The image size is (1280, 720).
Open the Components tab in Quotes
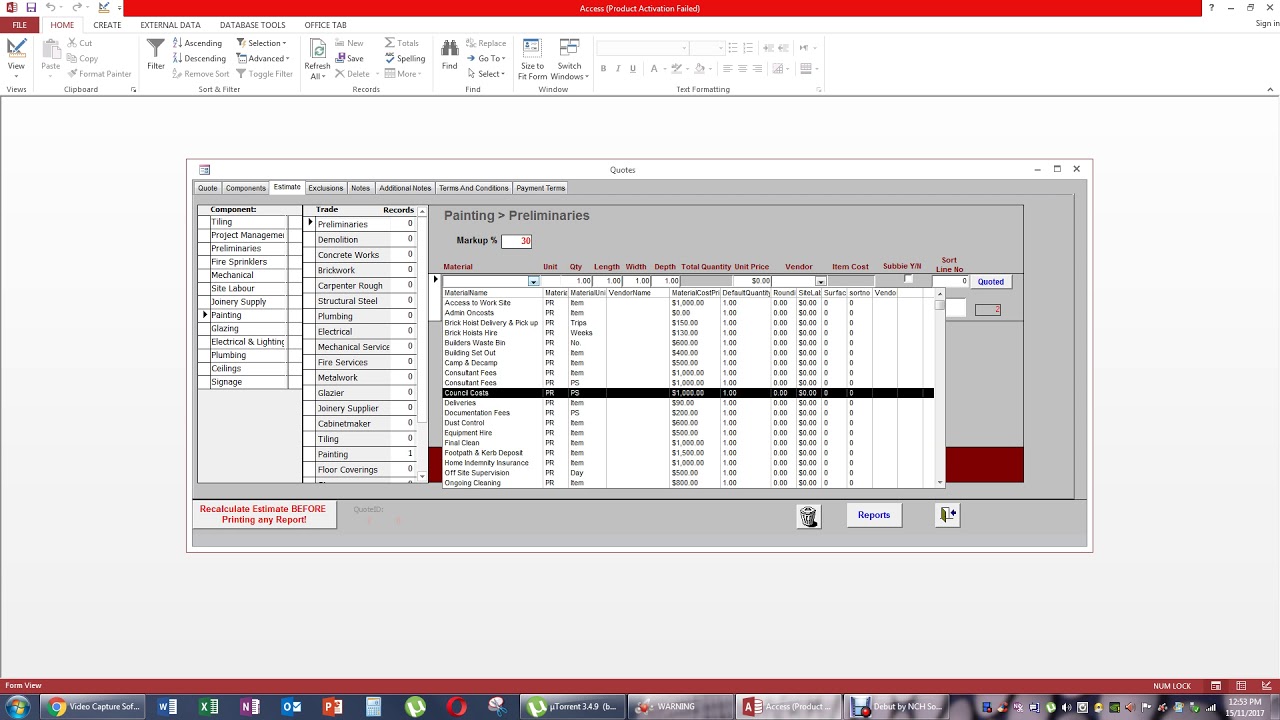click(x=245, y=188)
